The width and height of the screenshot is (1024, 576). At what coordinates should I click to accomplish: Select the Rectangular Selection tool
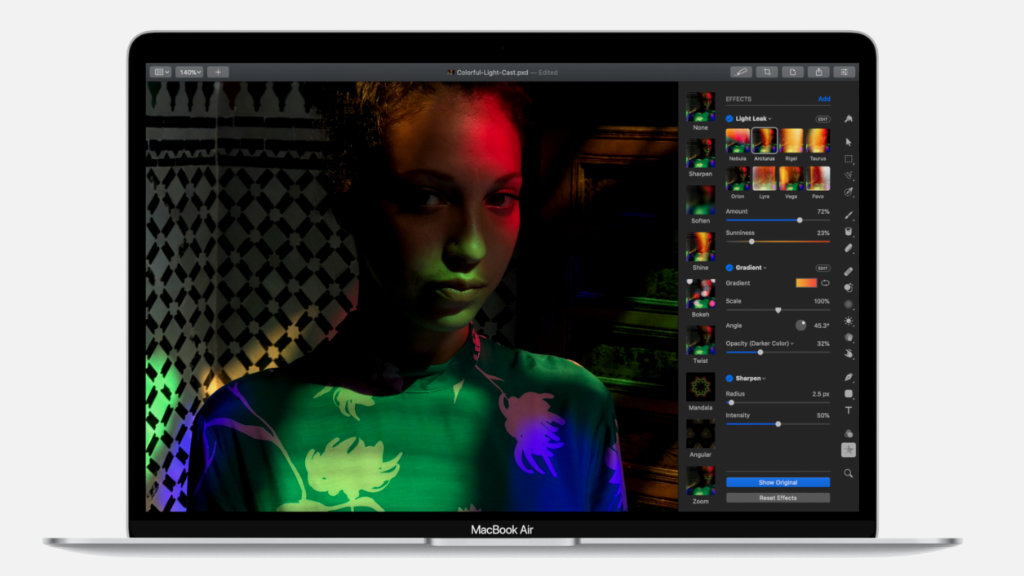point(848,159)
